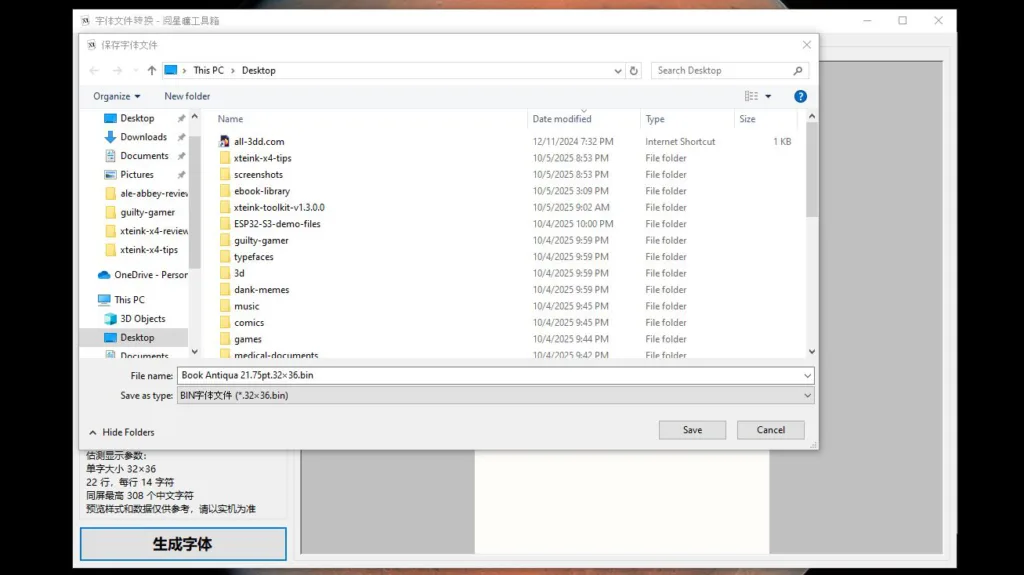Image resolution: width=1024 pixels, height=575 pixels.
Task: Click the typefaces folder icon
Action: (x=225, y=257)
